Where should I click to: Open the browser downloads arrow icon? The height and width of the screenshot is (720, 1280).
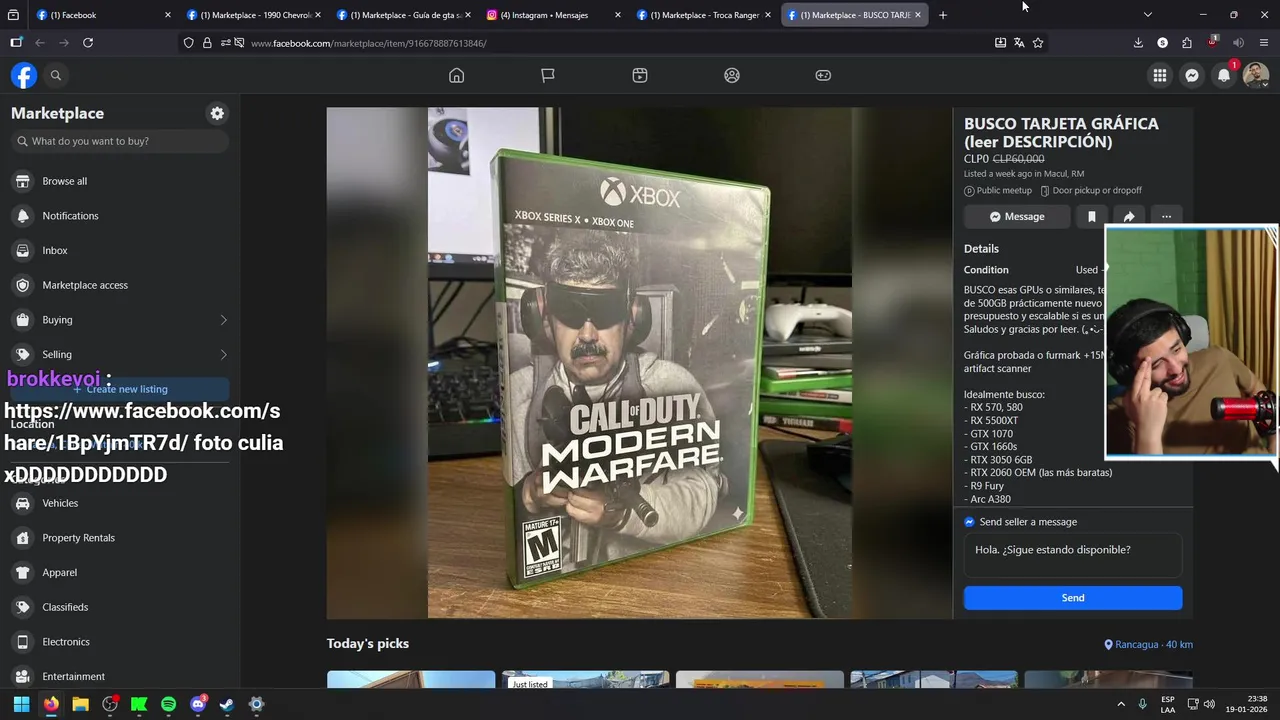[x=1138, y=43]
